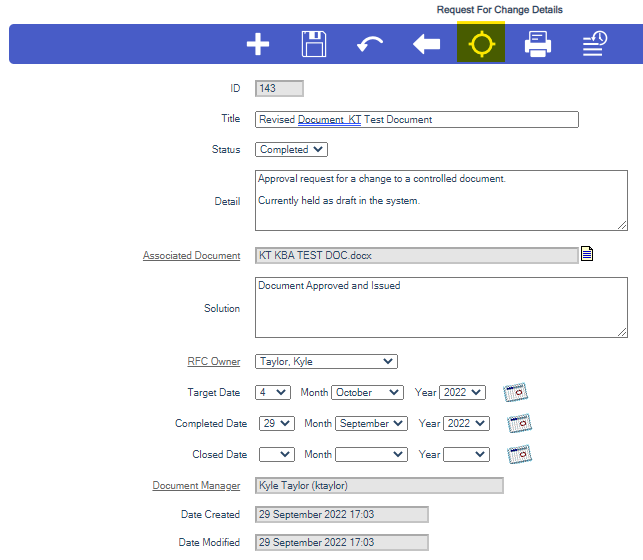Click the plus icon to add new record
This screenshot has height=560, width=643.
pos(258,44)
